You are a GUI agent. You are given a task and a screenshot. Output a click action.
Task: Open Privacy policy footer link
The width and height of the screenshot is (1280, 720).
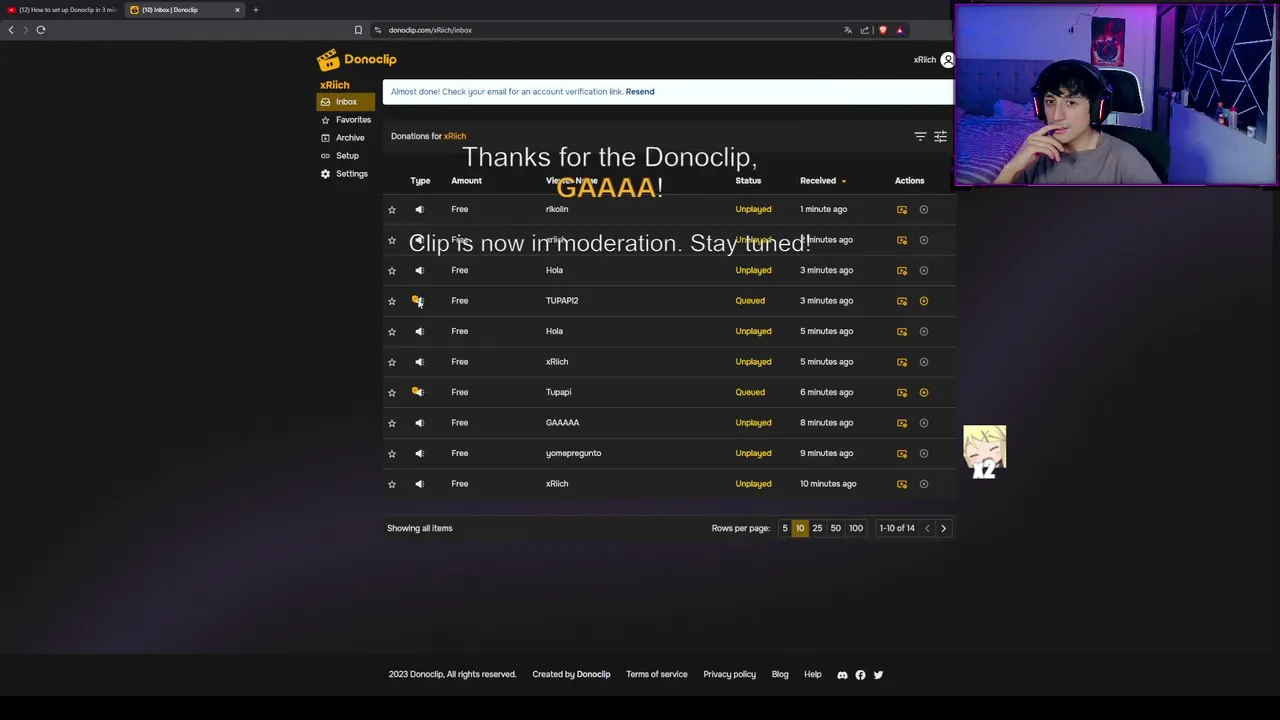(729, 675)
